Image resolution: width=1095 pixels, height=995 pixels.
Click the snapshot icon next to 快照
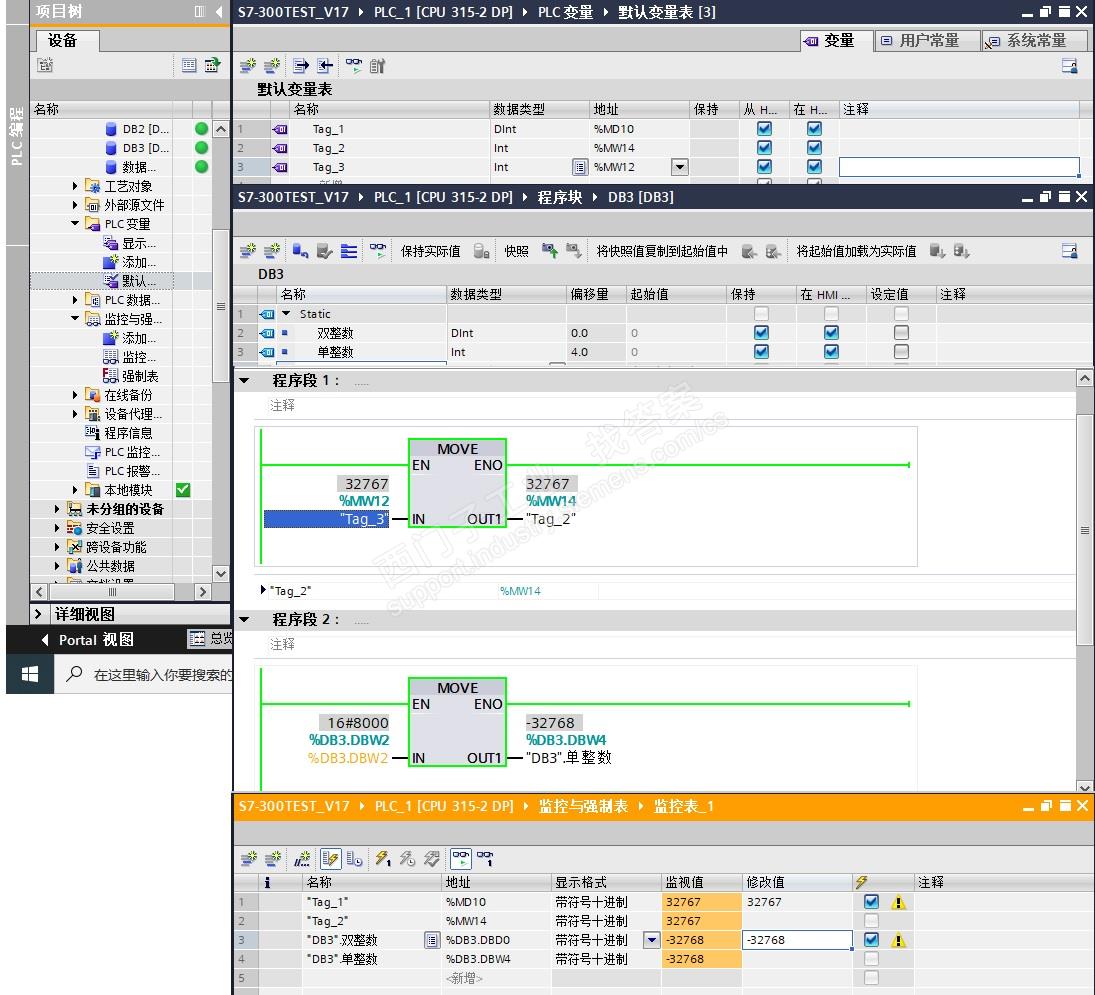[550, 251]
